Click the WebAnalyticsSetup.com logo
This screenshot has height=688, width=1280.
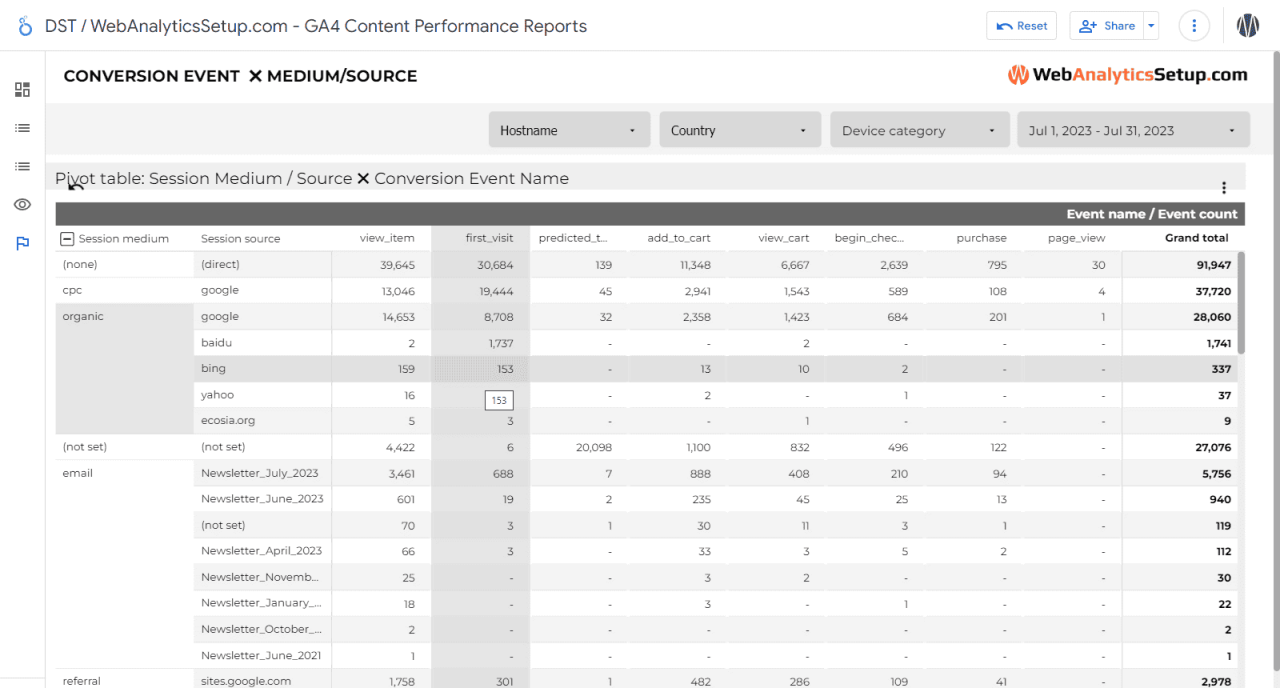click(x=1128, y=74)
